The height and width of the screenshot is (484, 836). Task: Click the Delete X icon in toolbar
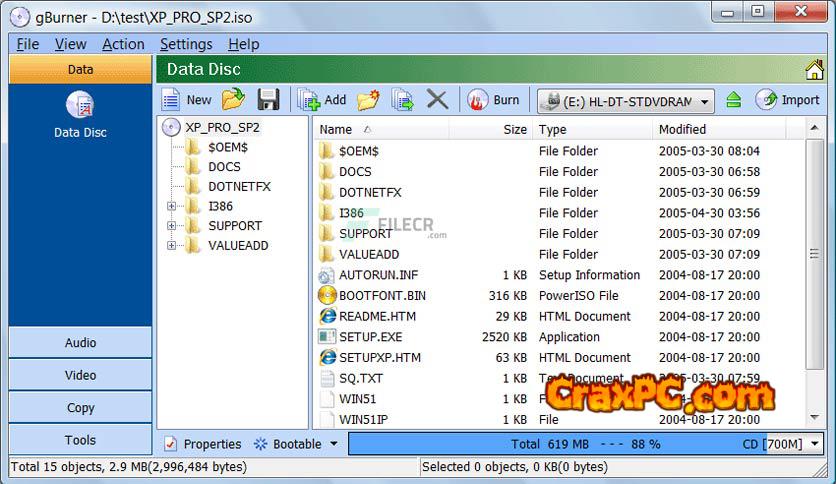(x=436, y=99)
